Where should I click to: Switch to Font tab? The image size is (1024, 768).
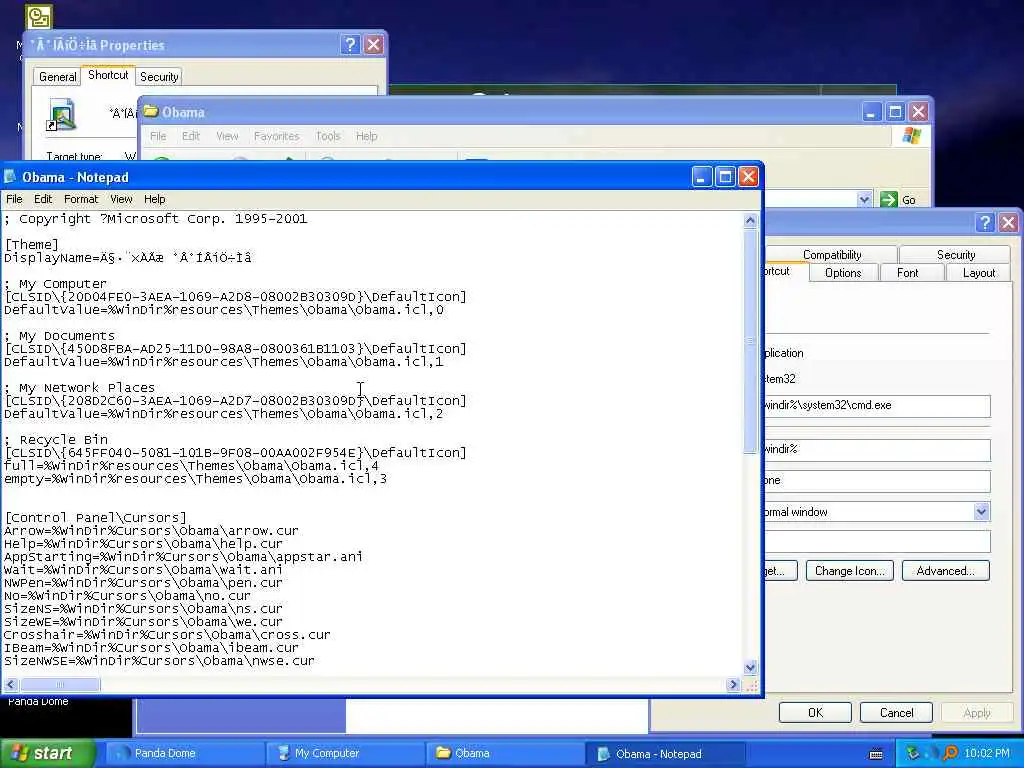click(x=907, y=273)
